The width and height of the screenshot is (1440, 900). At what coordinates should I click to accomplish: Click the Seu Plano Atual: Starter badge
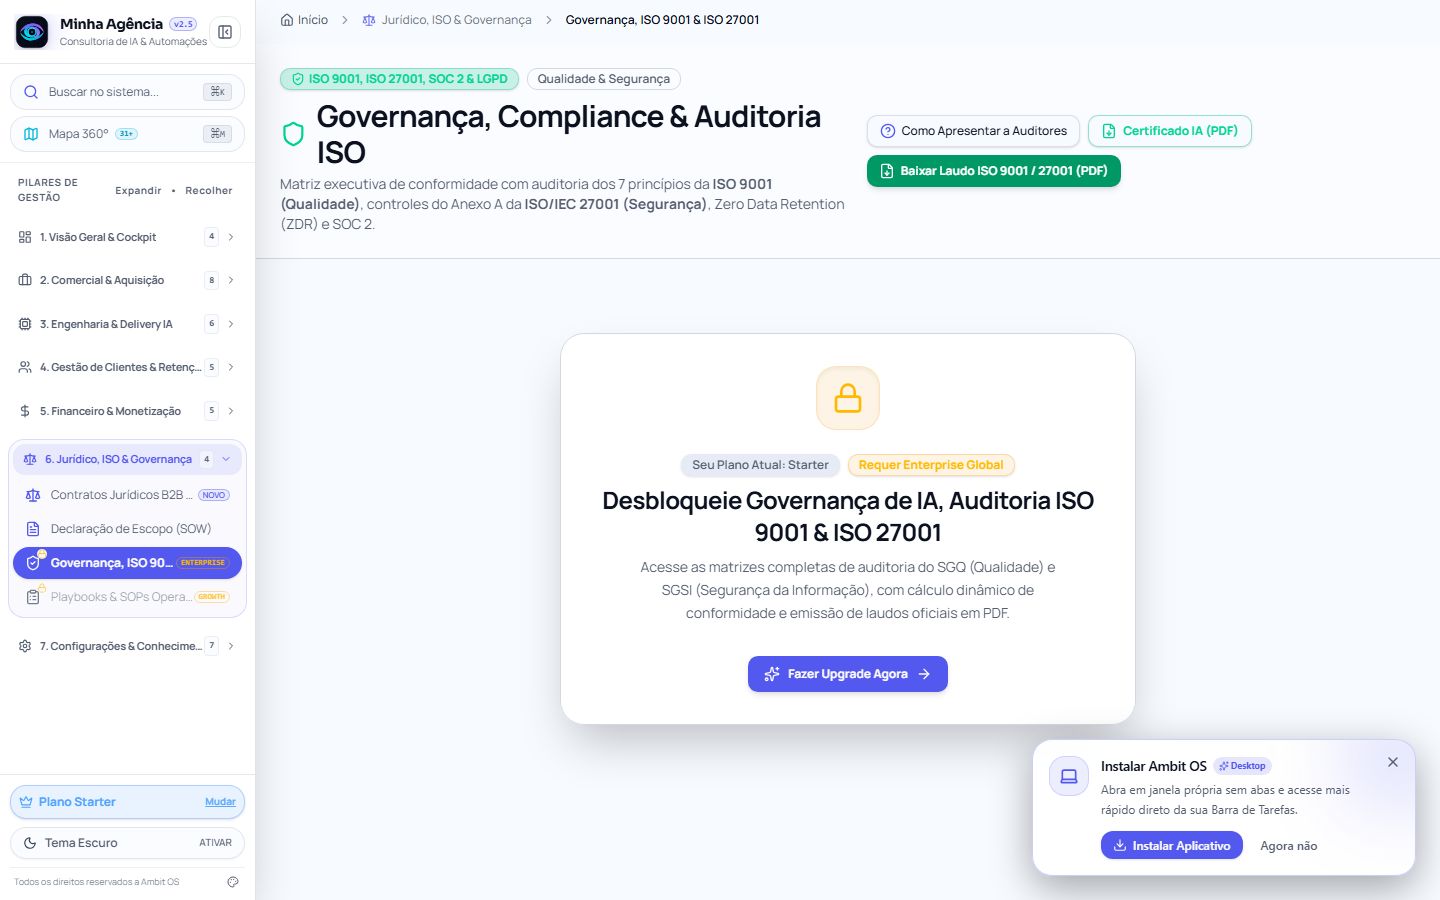[760, 465]
